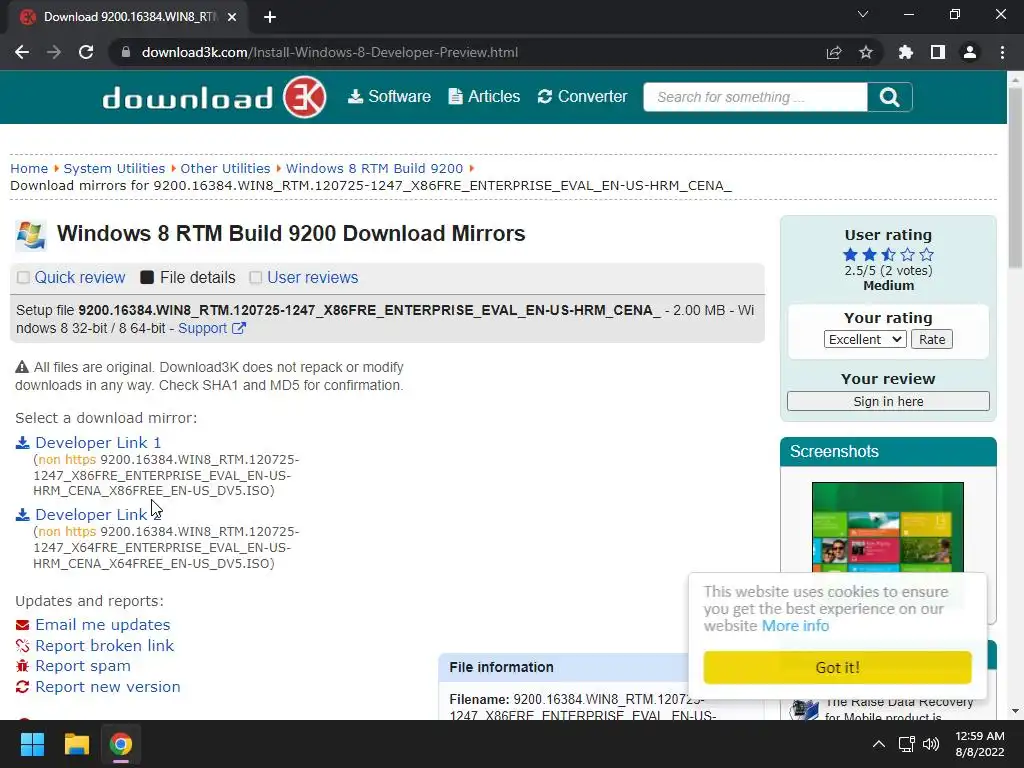This screenshot has width=1024, height=768.
Task: Close the Download 9200 browser tab
Action: click(x=232, y=17)
